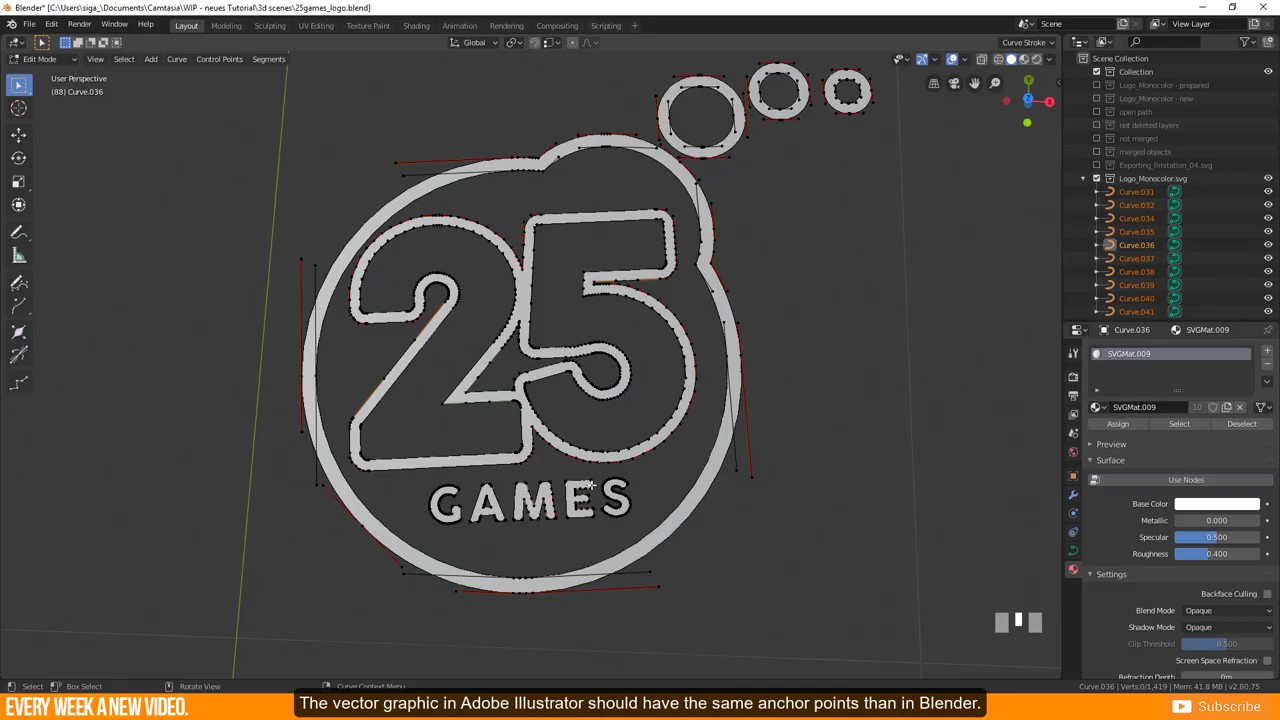Screen dimensions: 1280x720
Task: Open the Scene properties tab
Action: click(x=1073, y=433)
